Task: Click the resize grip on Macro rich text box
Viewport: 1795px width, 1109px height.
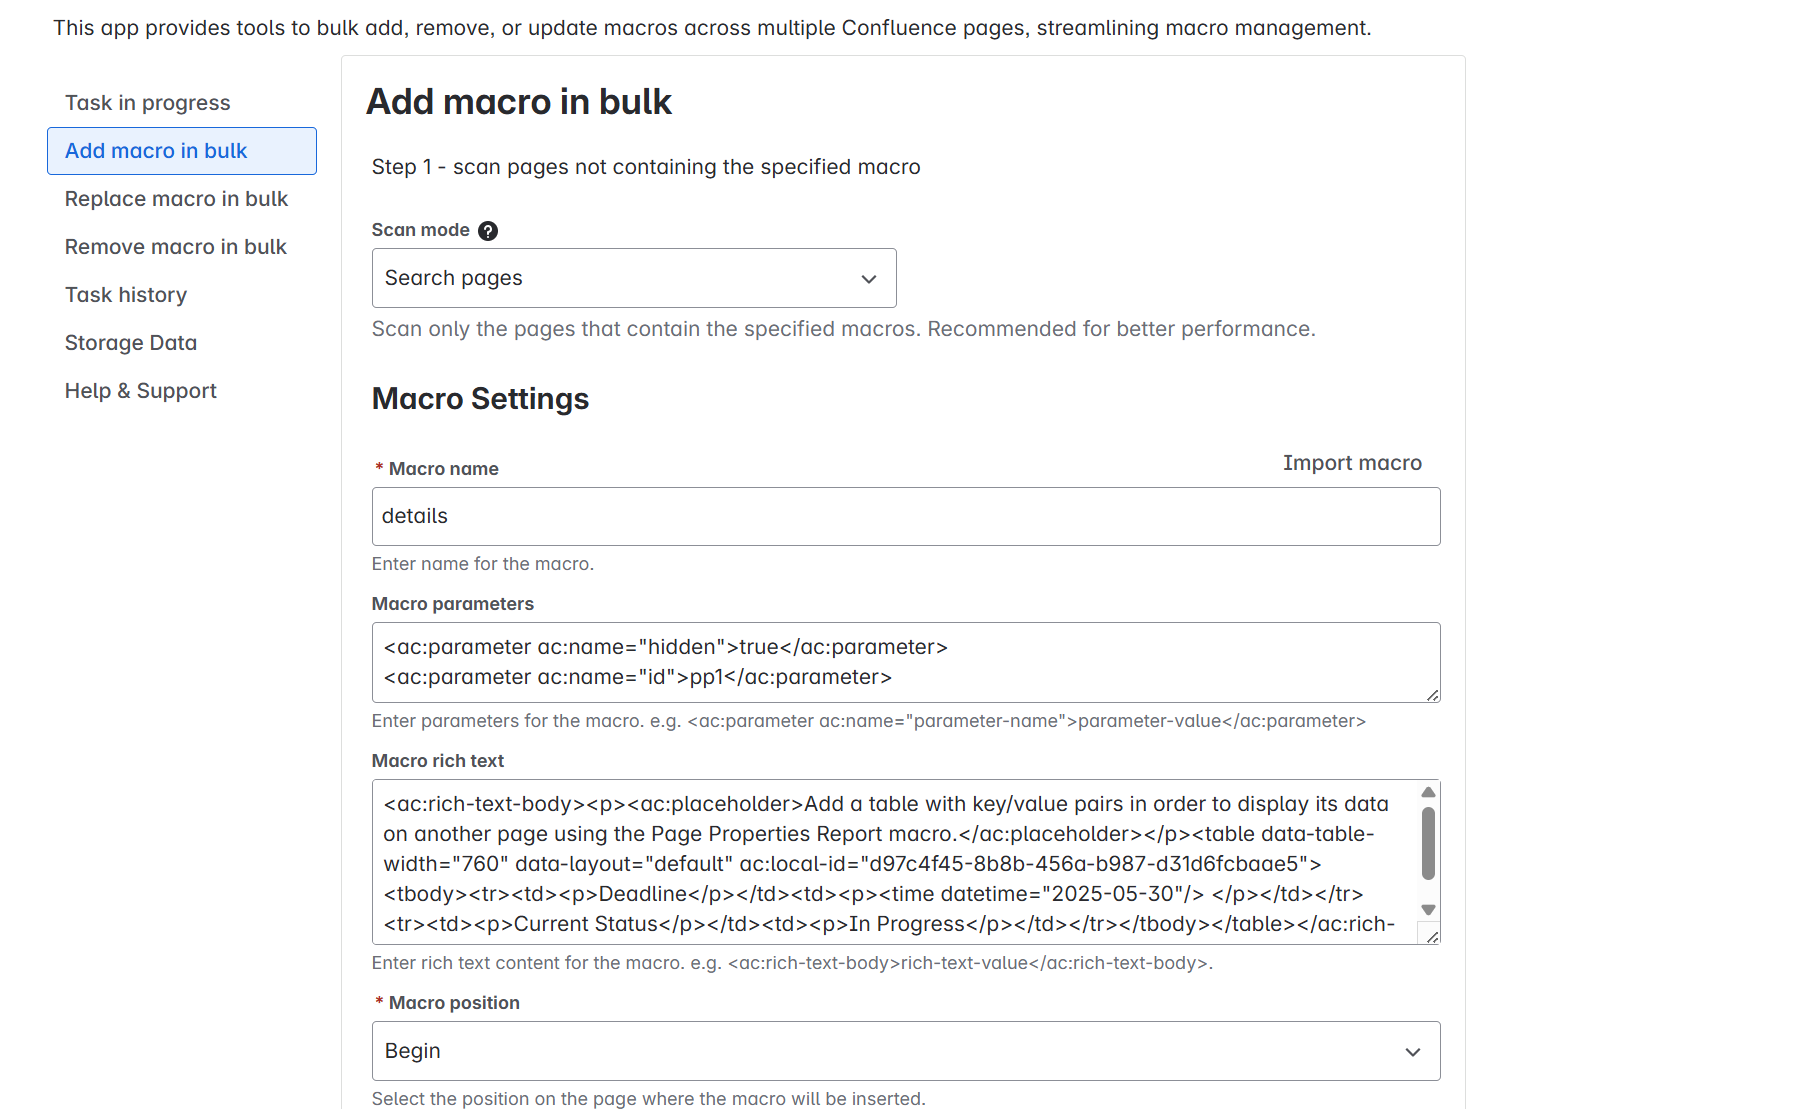Action: pos(1433,935)
